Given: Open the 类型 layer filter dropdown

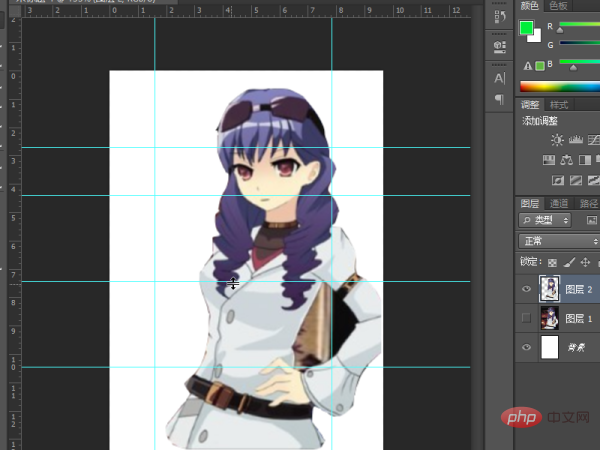Looking at the screenshot, I should 545,220.
